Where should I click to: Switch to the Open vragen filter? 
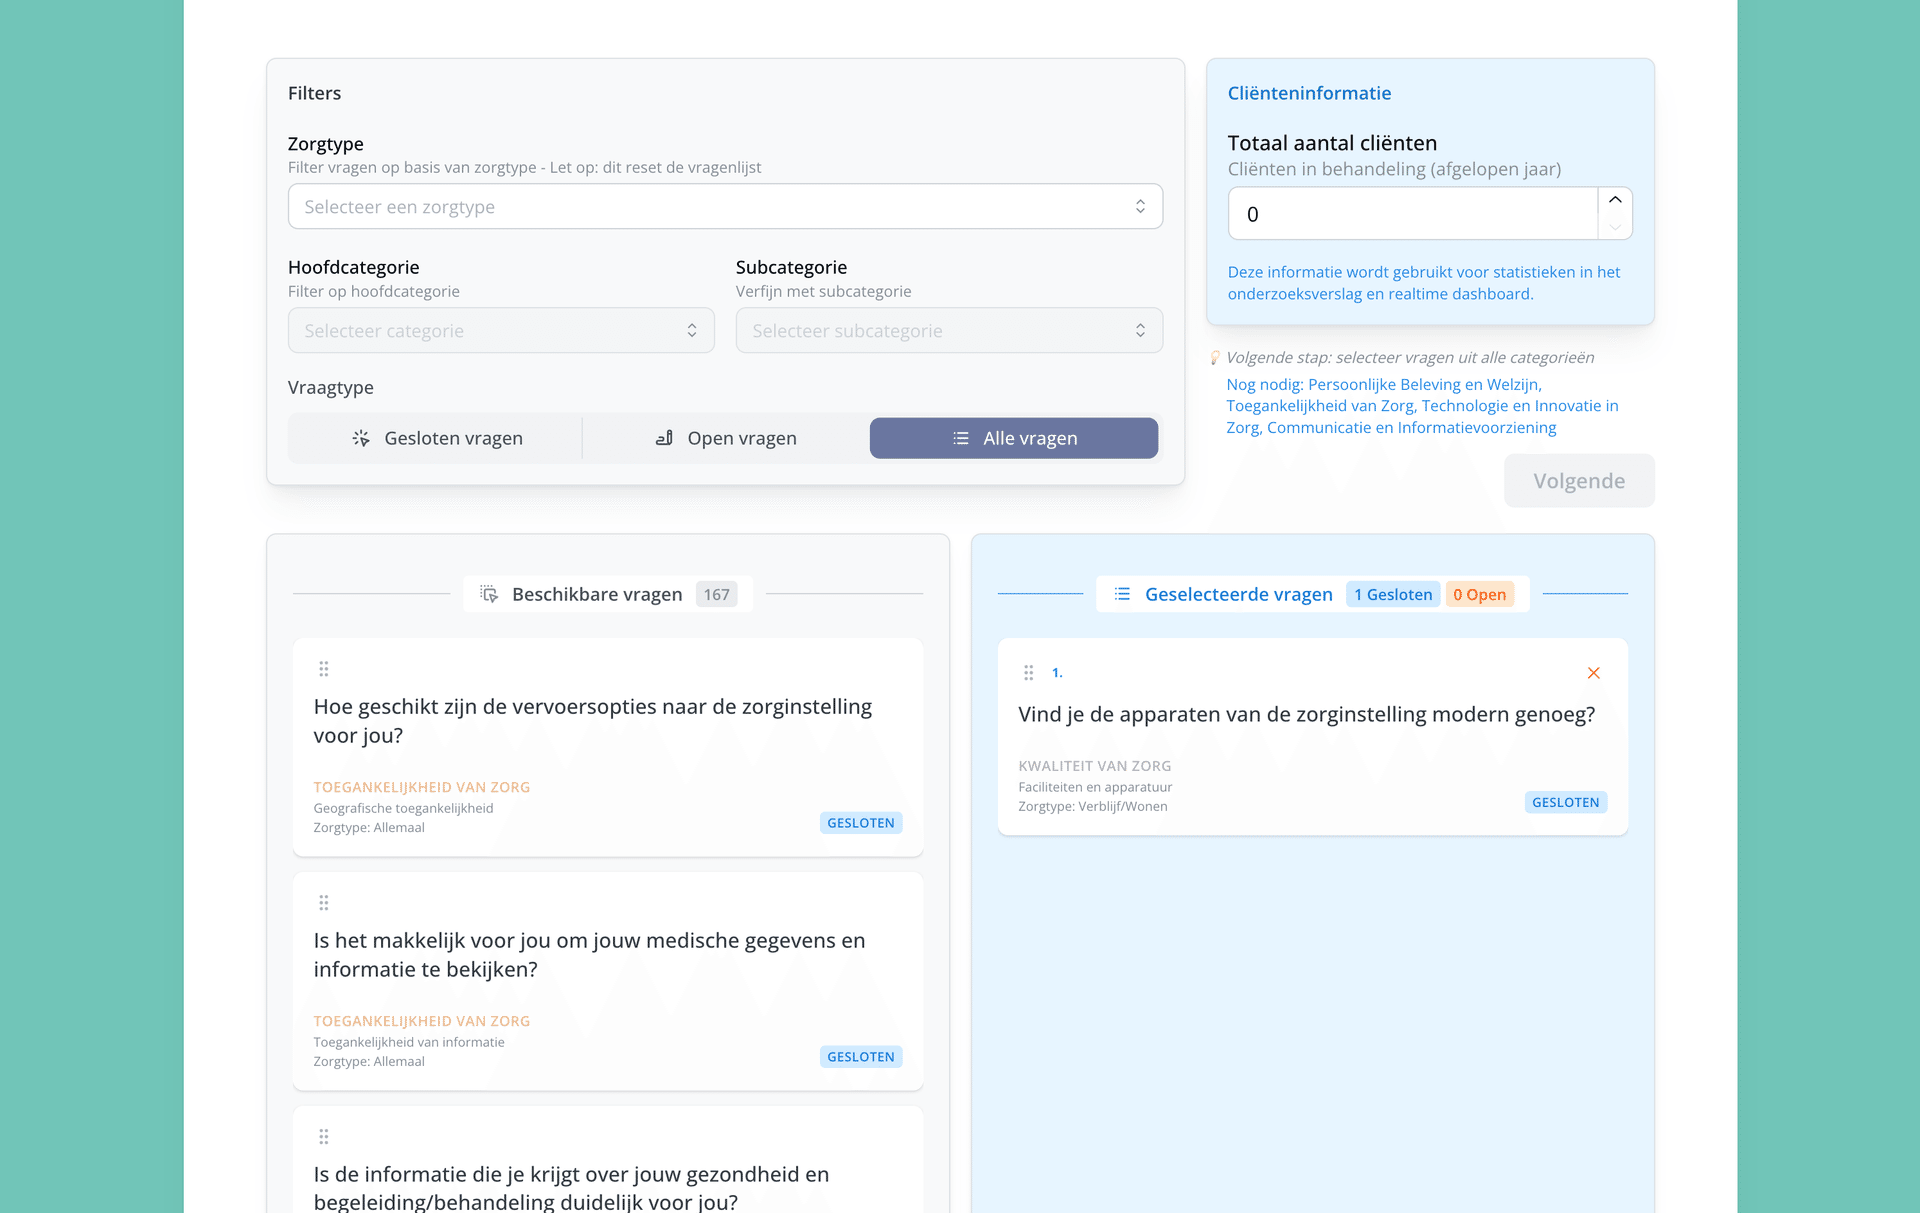pos(726,438)
